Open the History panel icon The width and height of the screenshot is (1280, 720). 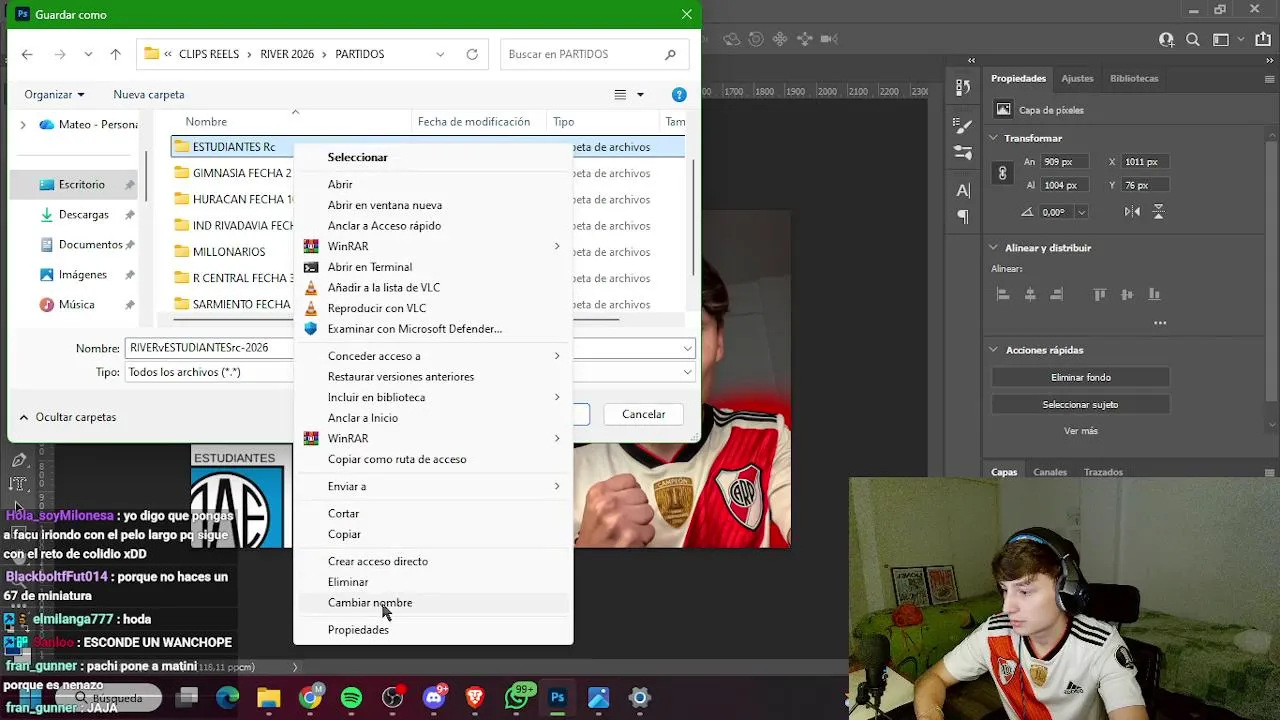click(963, 87)
